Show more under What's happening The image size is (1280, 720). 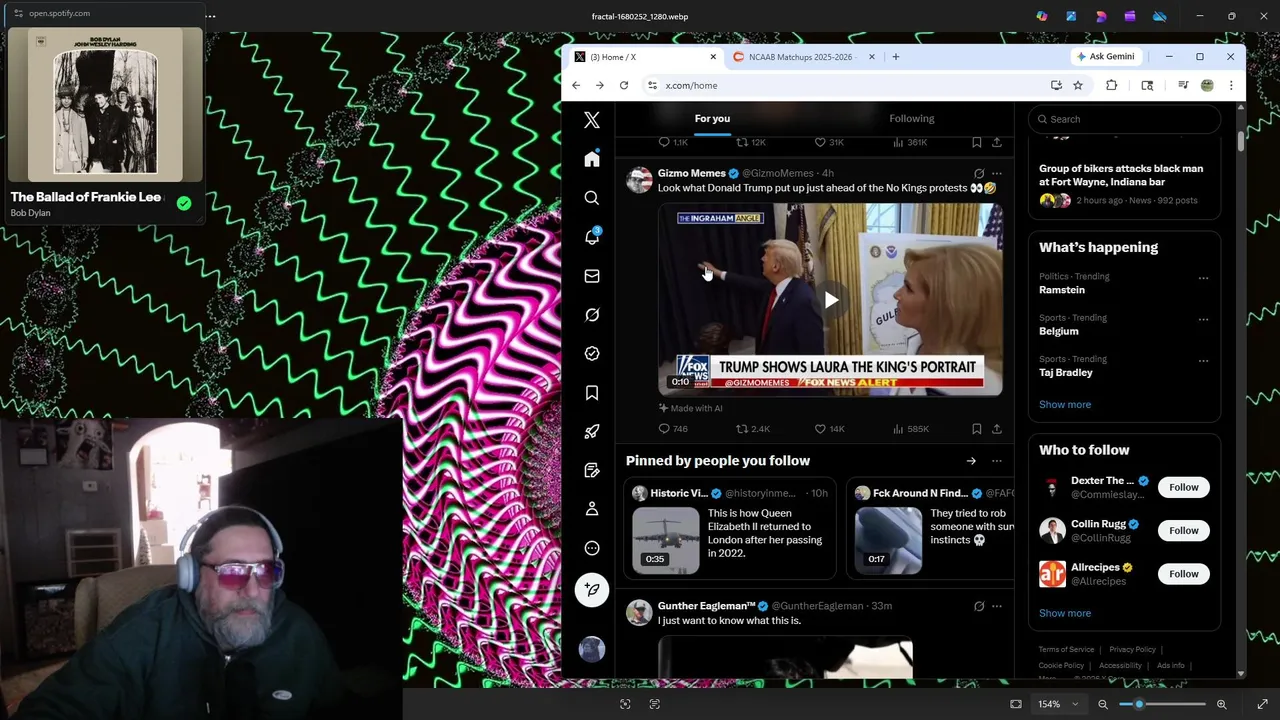click(1065, 405)
